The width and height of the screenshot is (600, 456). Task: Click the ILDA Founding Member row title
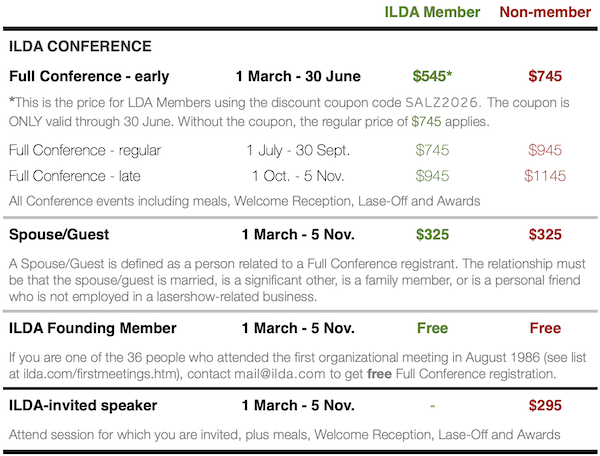pyautogui.click(x=92, y=328)
